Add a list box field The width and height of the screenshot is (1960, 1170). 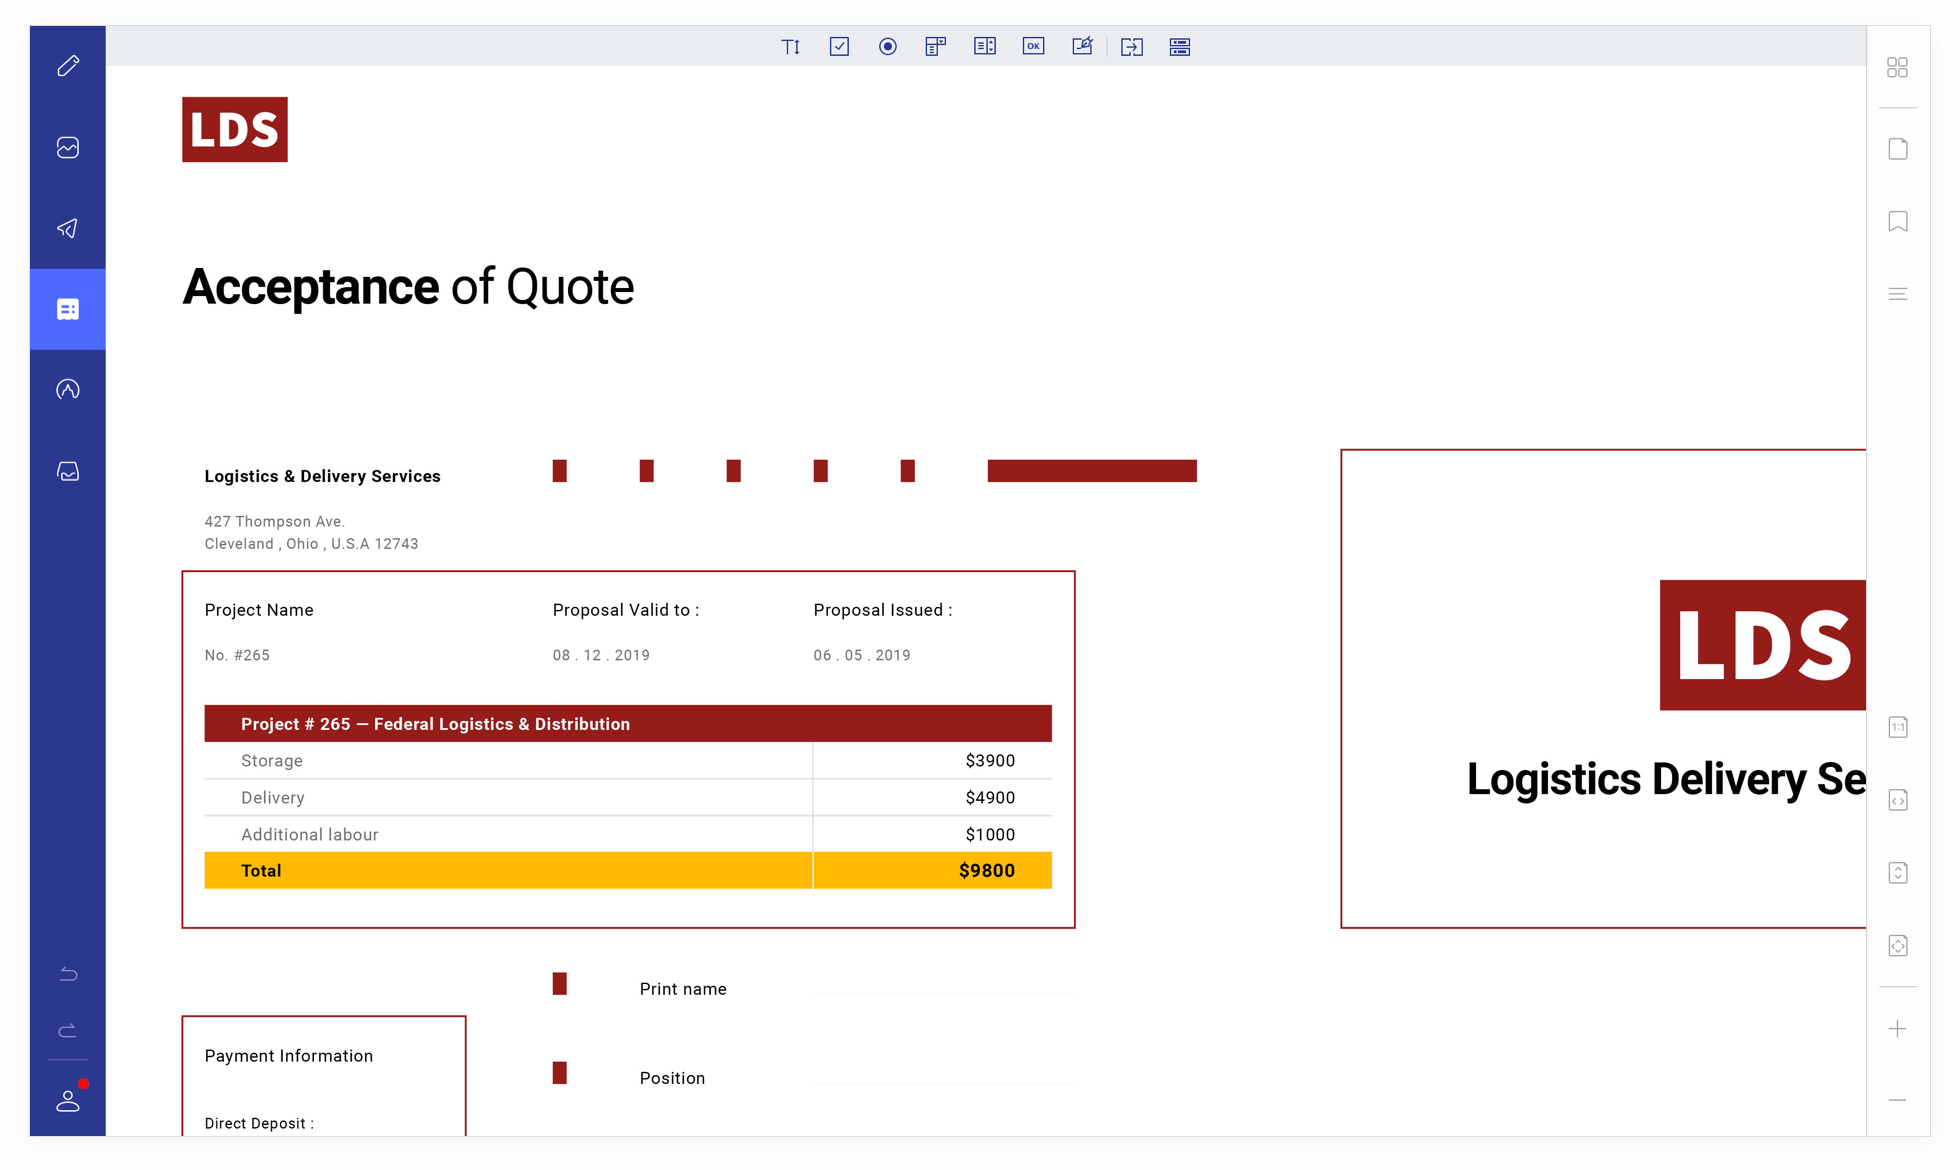pos(984,47)
